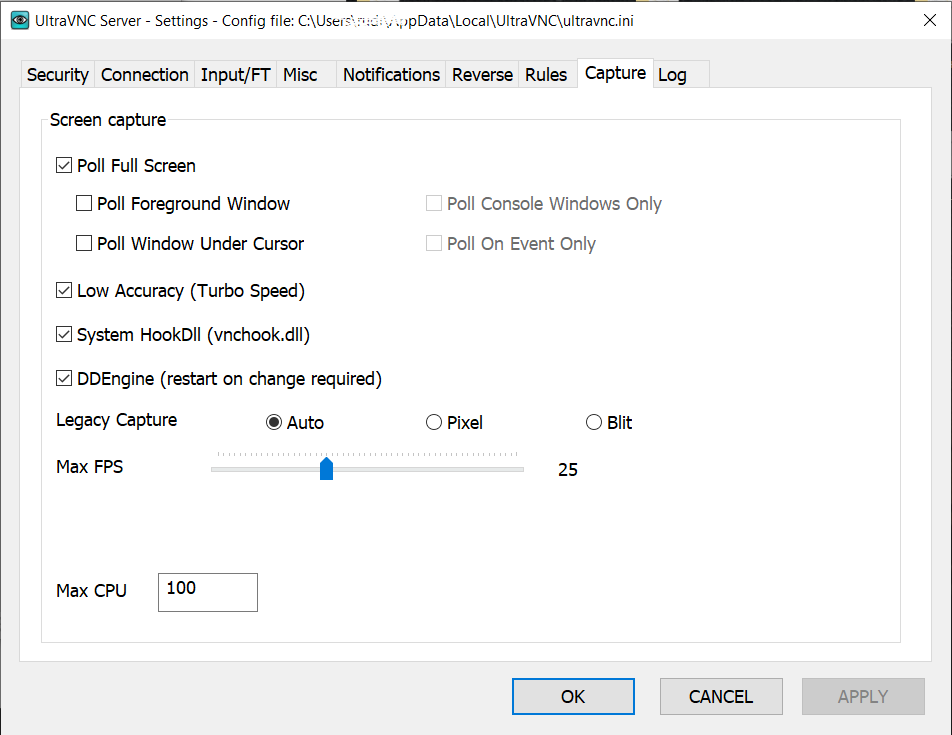This screenshot has height=735, width=952.
Task: Click the Max CPU label
Action: click(x=92, y=591)
